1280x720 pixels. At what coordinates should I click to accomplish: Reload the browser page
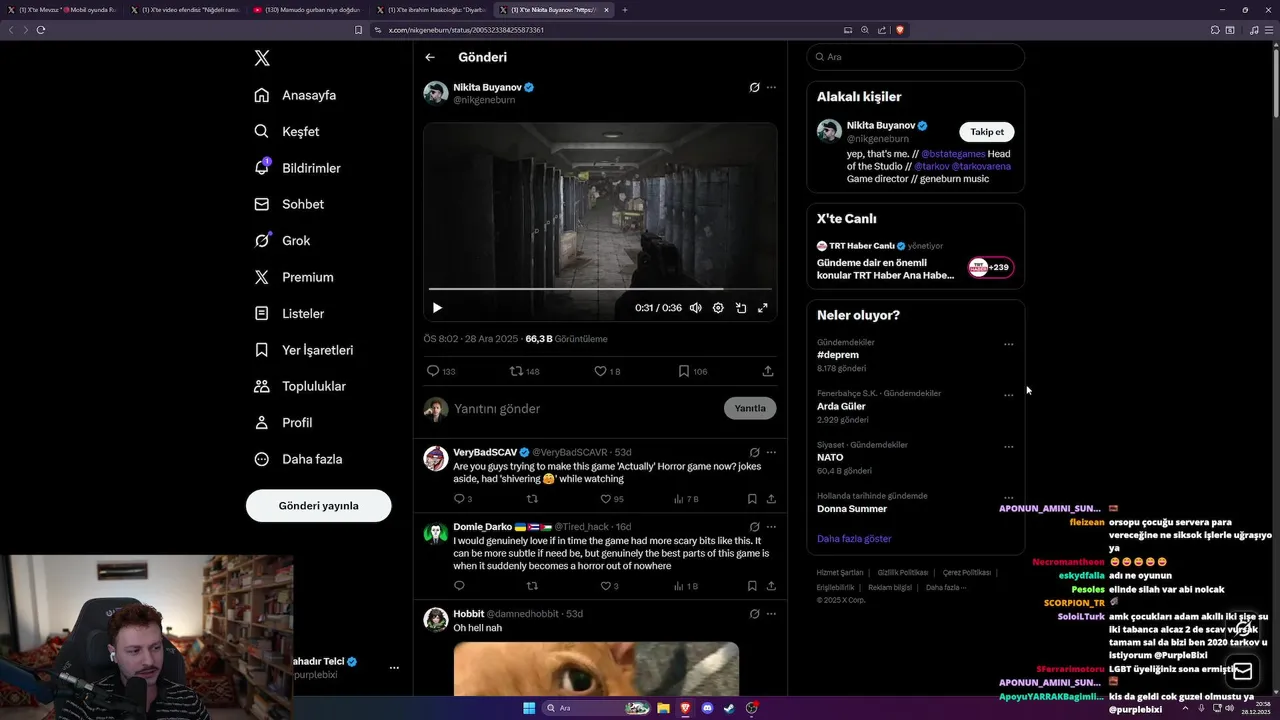(x=41, y=30)
